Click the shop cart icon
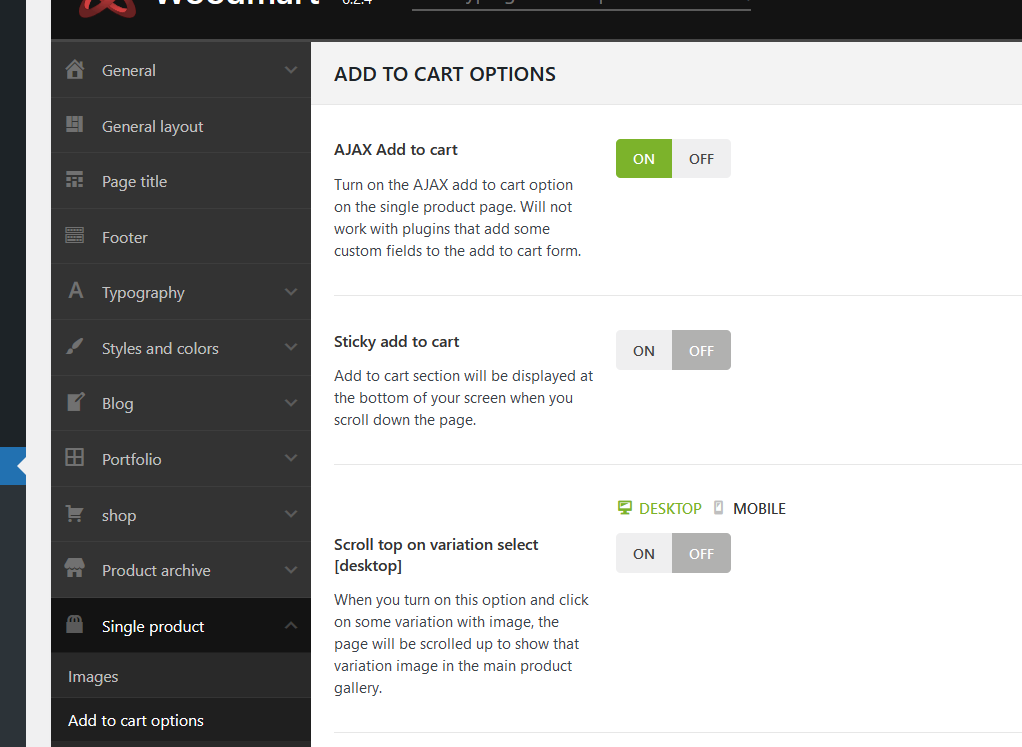Screen dimensions: 1022x747 (x=74, y=514)
